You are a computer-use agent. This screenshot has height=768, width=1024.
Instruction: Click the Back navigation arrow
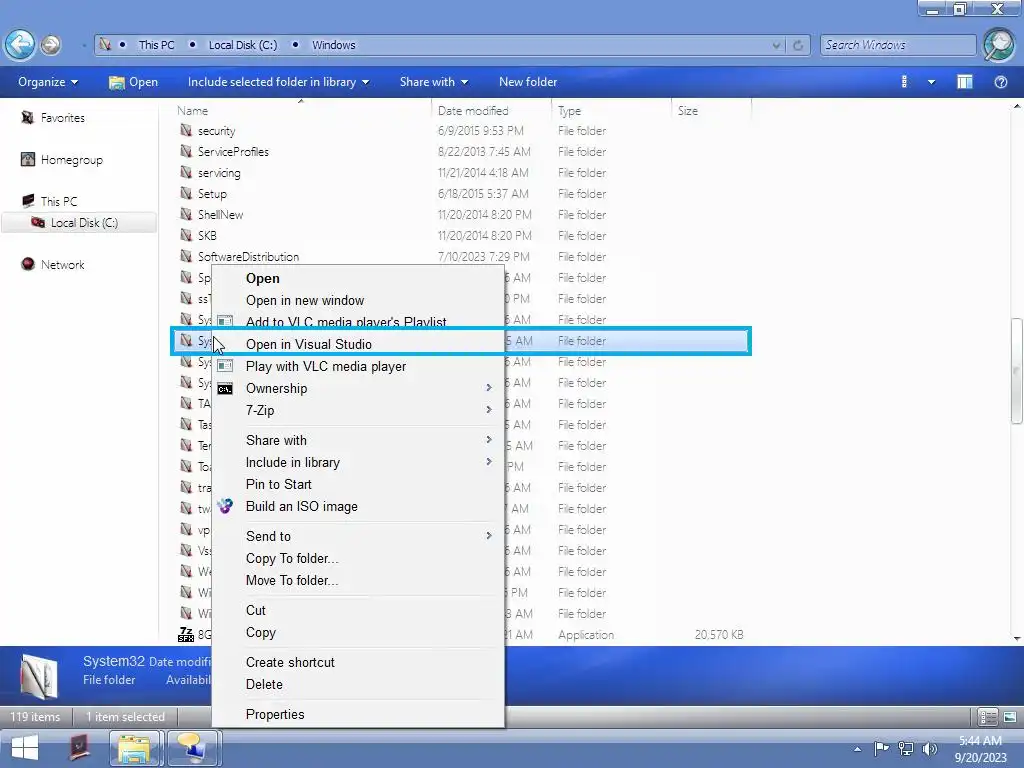[x=20, y=45]
